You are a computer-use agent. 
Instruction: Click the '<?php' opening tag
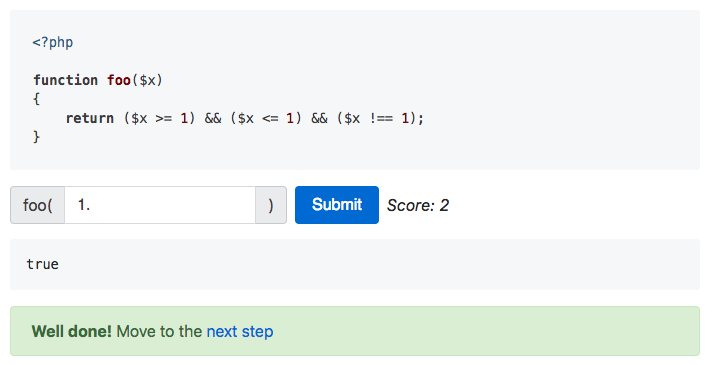pos(53,42)
